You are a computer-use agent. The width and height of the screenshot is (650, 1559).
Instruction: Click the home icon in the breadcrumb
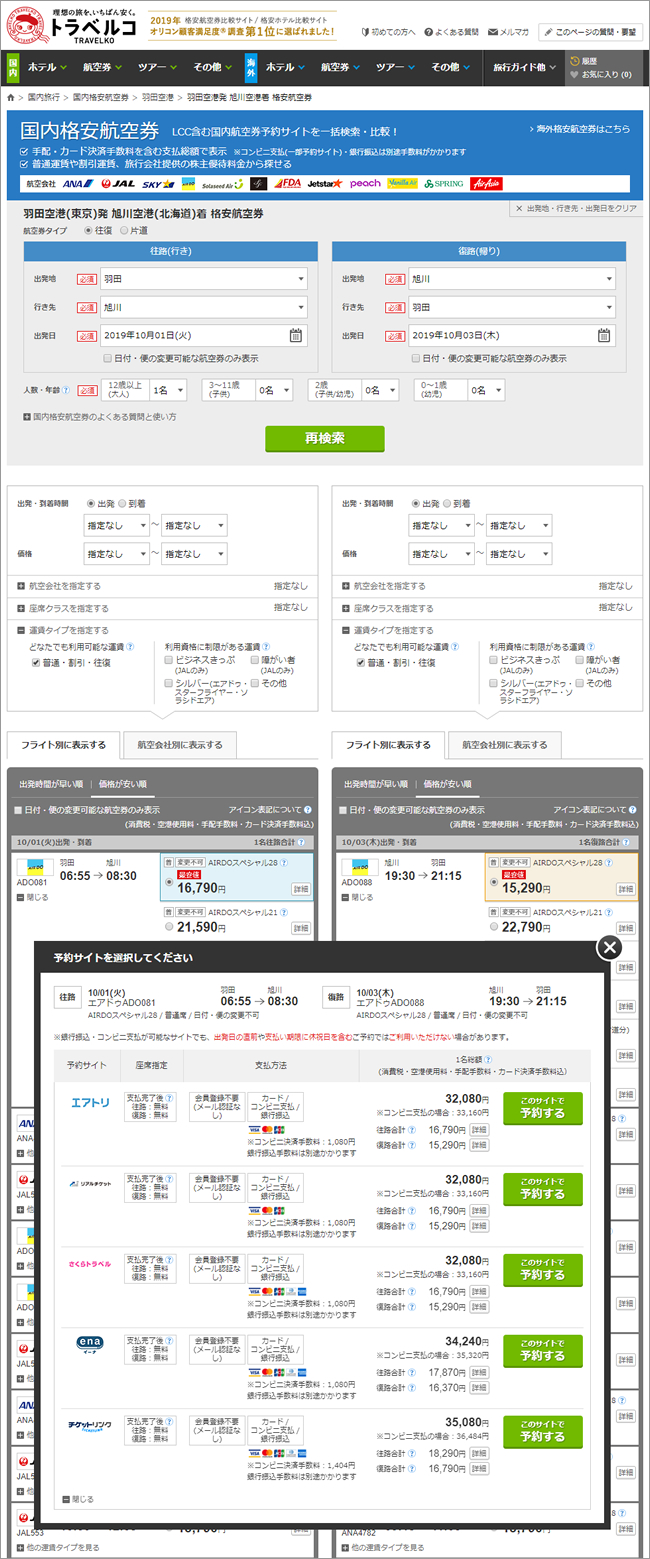click(x=12, y=98)
